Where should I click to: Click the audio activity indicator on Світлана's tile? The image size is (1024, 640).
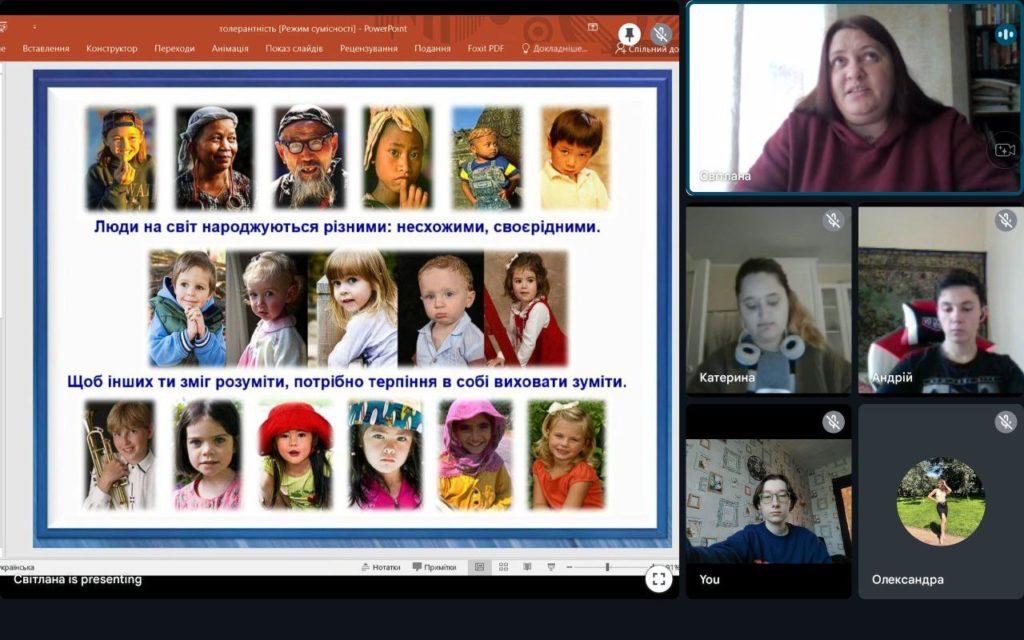pos(1005,34)
